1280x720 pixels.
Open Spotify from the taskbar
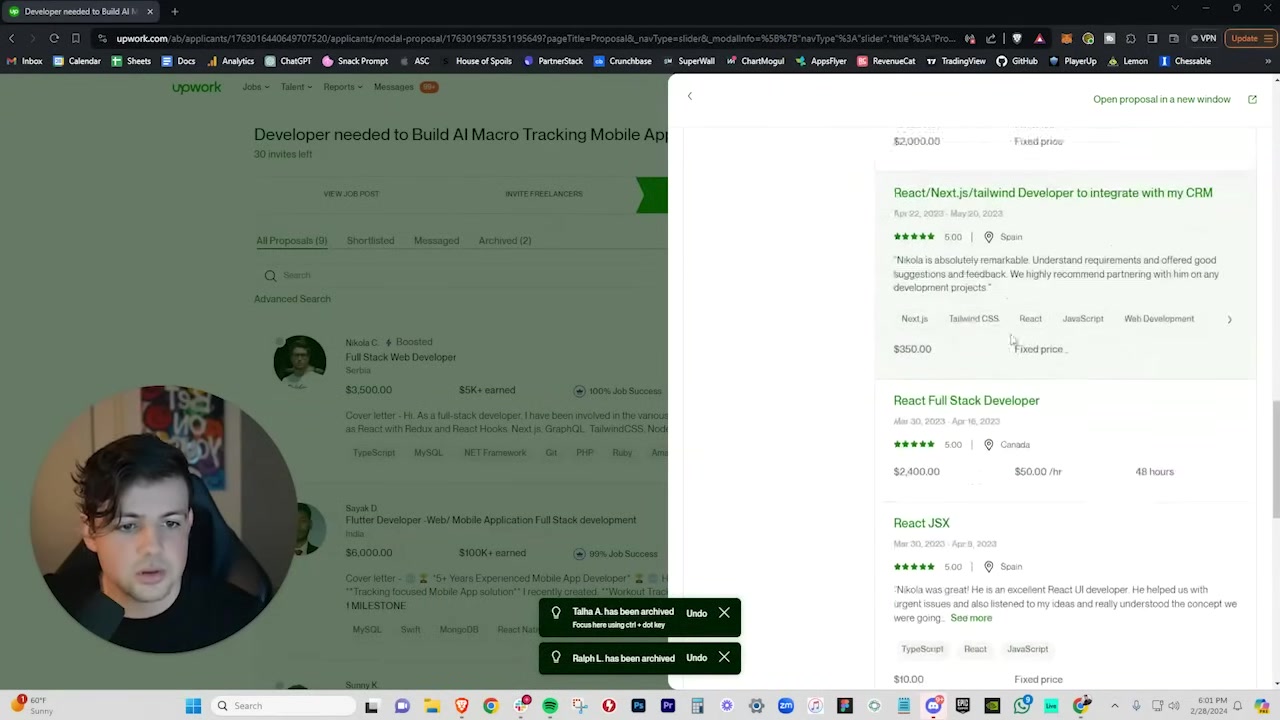tap(550, 706)
